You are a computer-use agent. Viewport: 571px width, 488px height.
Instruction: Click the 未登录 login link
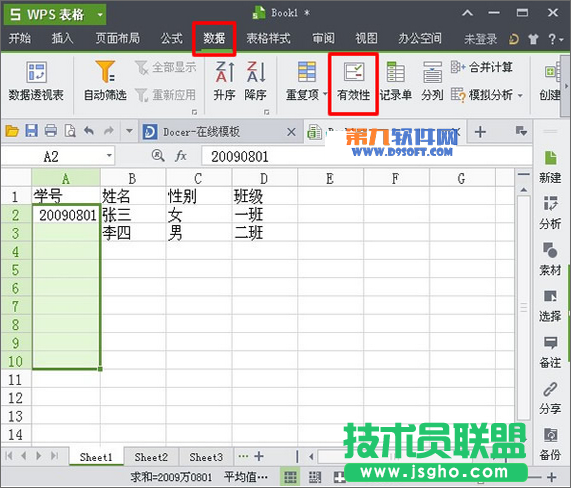coord(480,39)
